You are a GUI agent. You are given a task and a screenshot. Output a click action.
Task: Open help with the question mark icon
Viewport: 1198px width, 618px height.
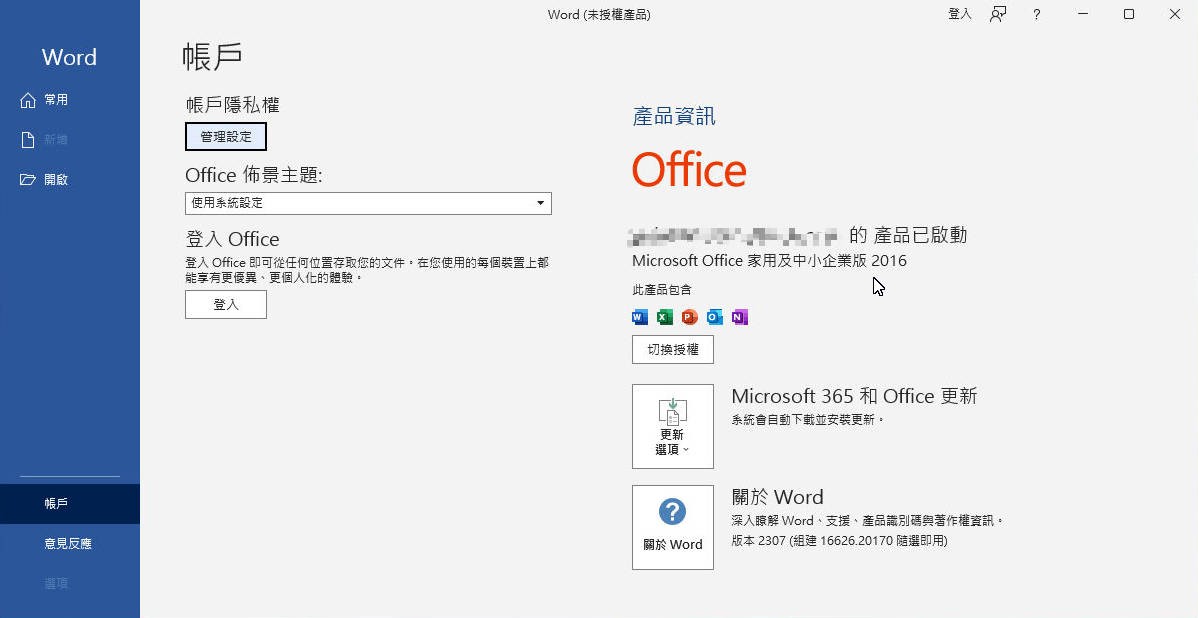click(x=1036, y=14)
